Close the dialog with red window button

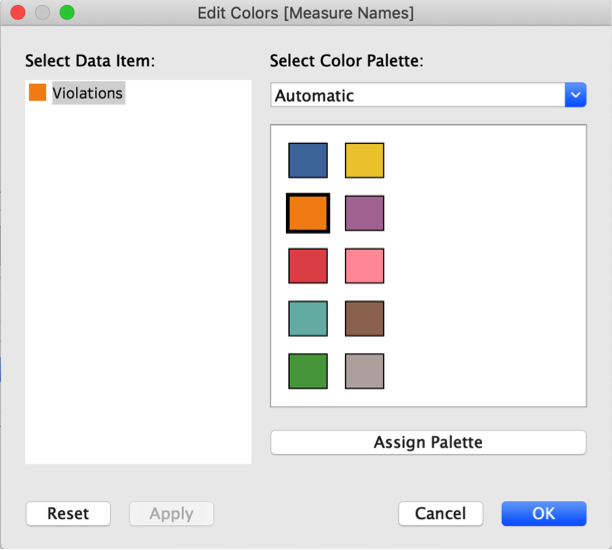(18, 13)
